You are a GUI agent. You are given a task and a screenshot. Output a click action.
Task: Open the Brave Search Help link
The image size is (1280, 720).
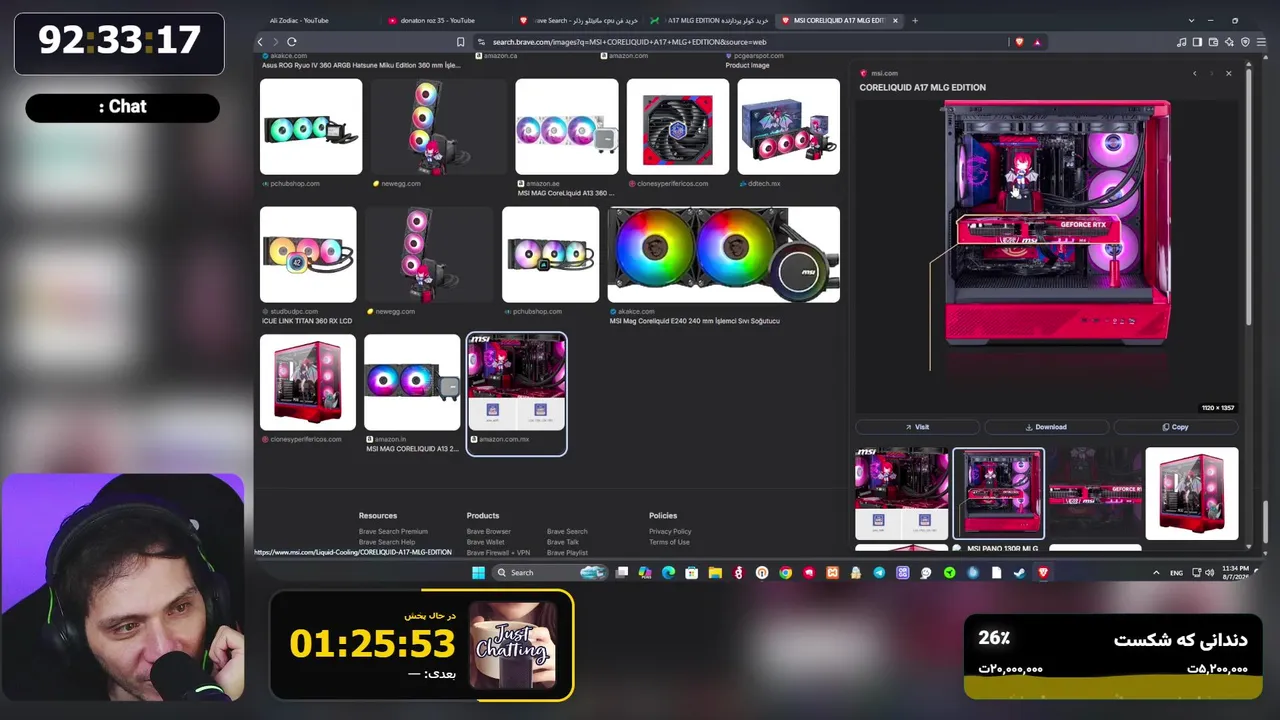(387, 542)
